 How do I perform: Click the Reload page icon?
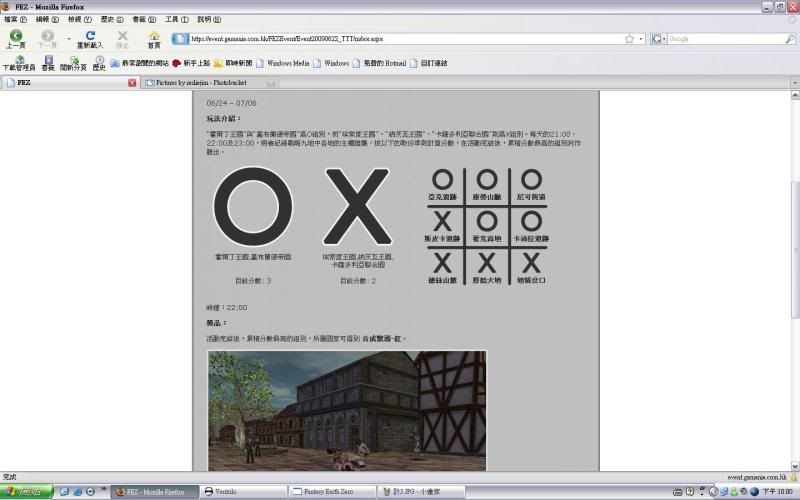90,36
